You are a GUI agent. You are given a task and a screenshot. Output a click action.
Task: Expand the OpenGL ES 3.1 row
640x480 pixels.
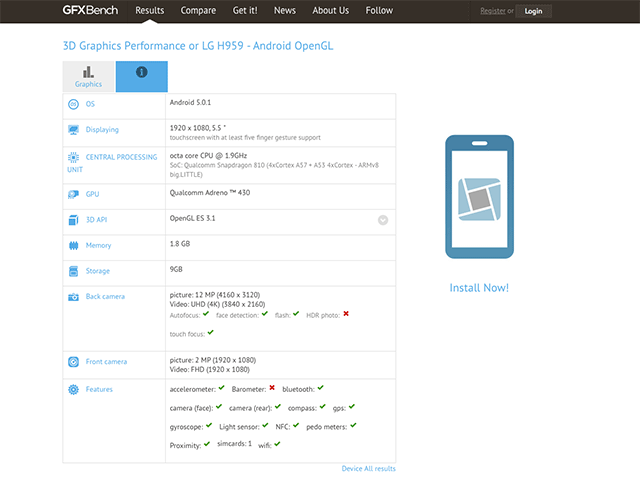tap(383, 220)
